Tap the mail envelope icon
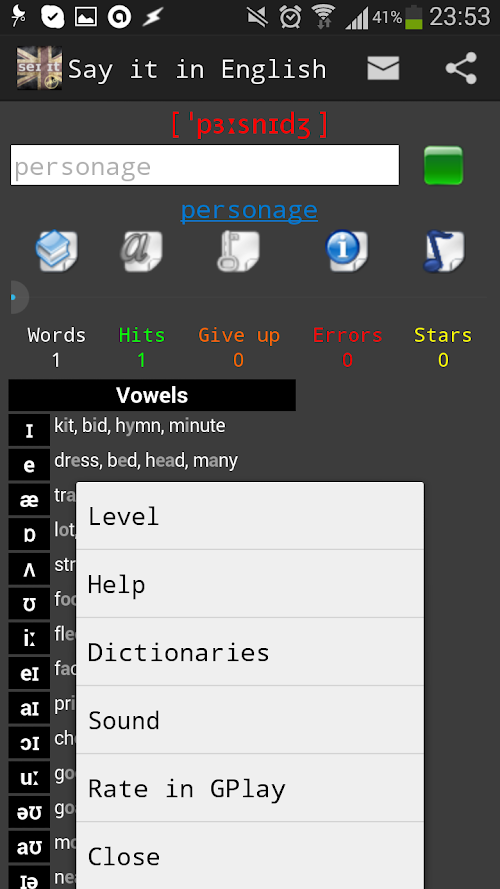Viewport: 500px width, 889px height. [383, 69]
